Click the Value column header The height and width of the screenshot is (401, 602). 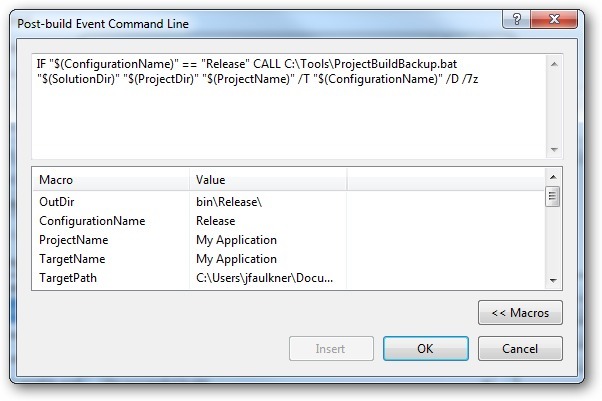pyautogui.click(x=267, y=179)
